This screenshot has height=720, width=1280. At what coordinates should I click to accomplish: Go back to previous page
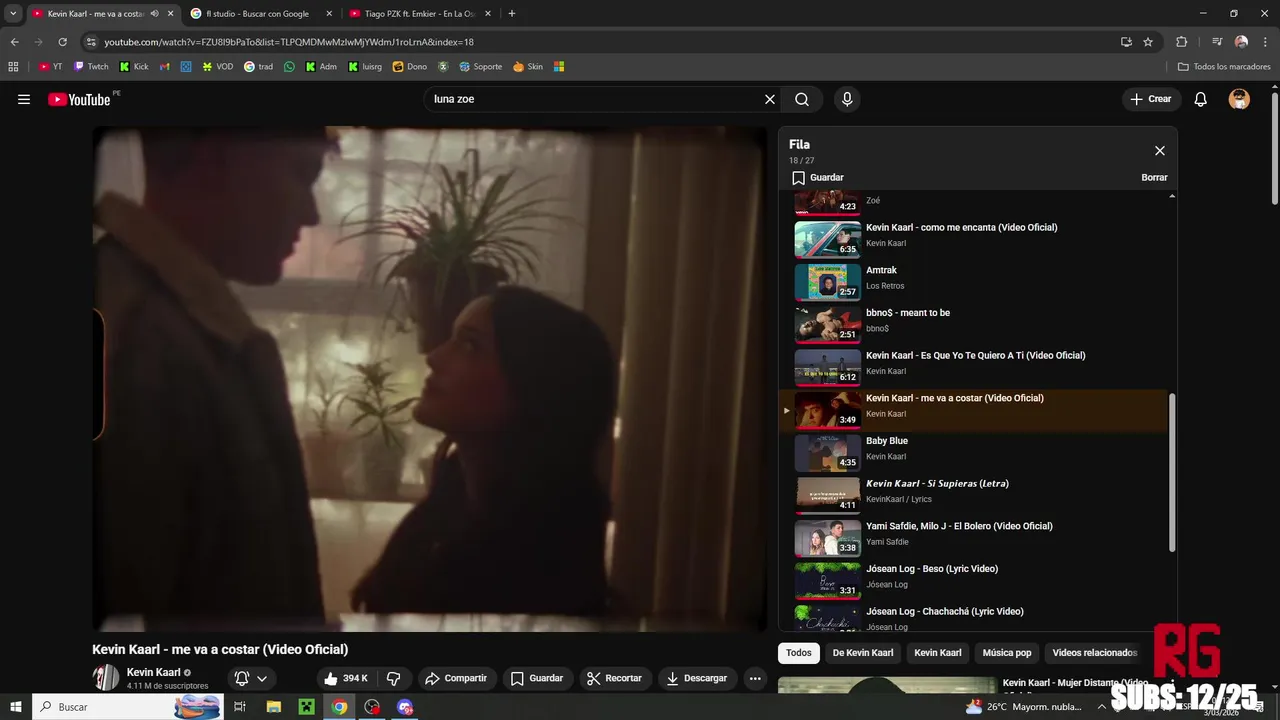[x=14, y=42]
